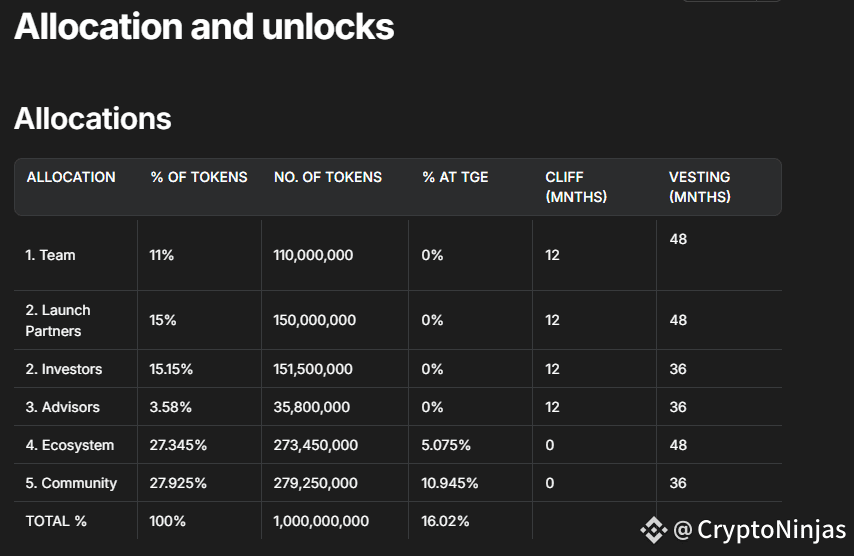Click the "1. Team" row label
854x556 pixels.
[50, 255]
